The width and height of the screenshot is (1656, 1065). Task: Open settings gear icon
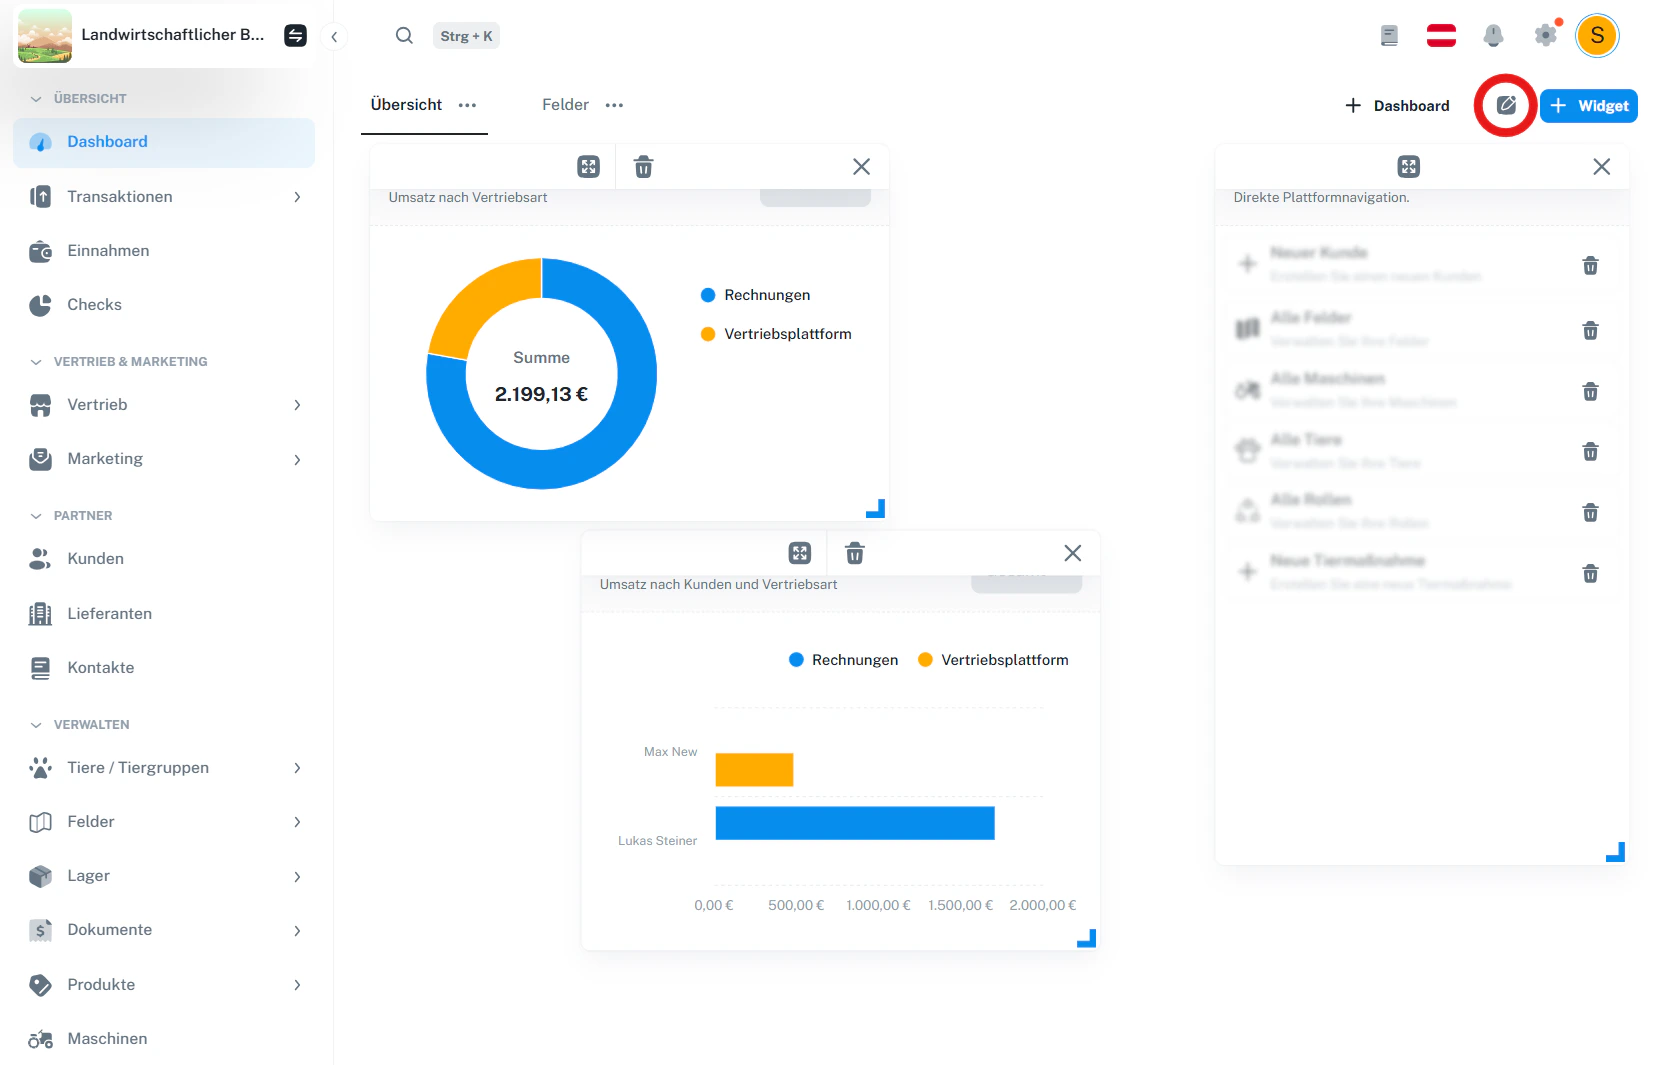(1545, 36)
